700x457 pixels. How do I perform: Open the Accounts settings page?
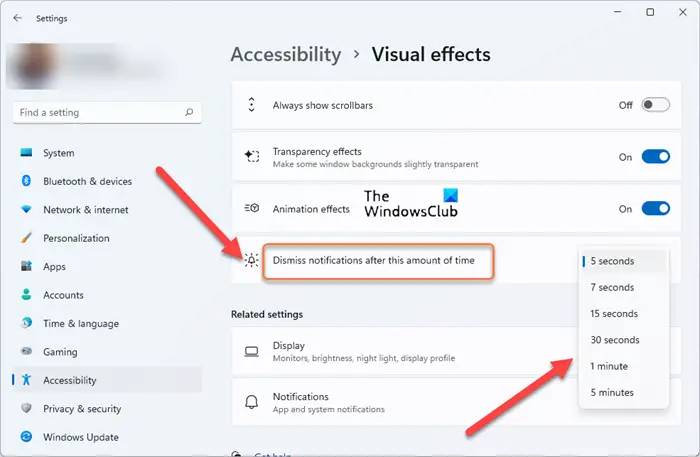[63, 295]
